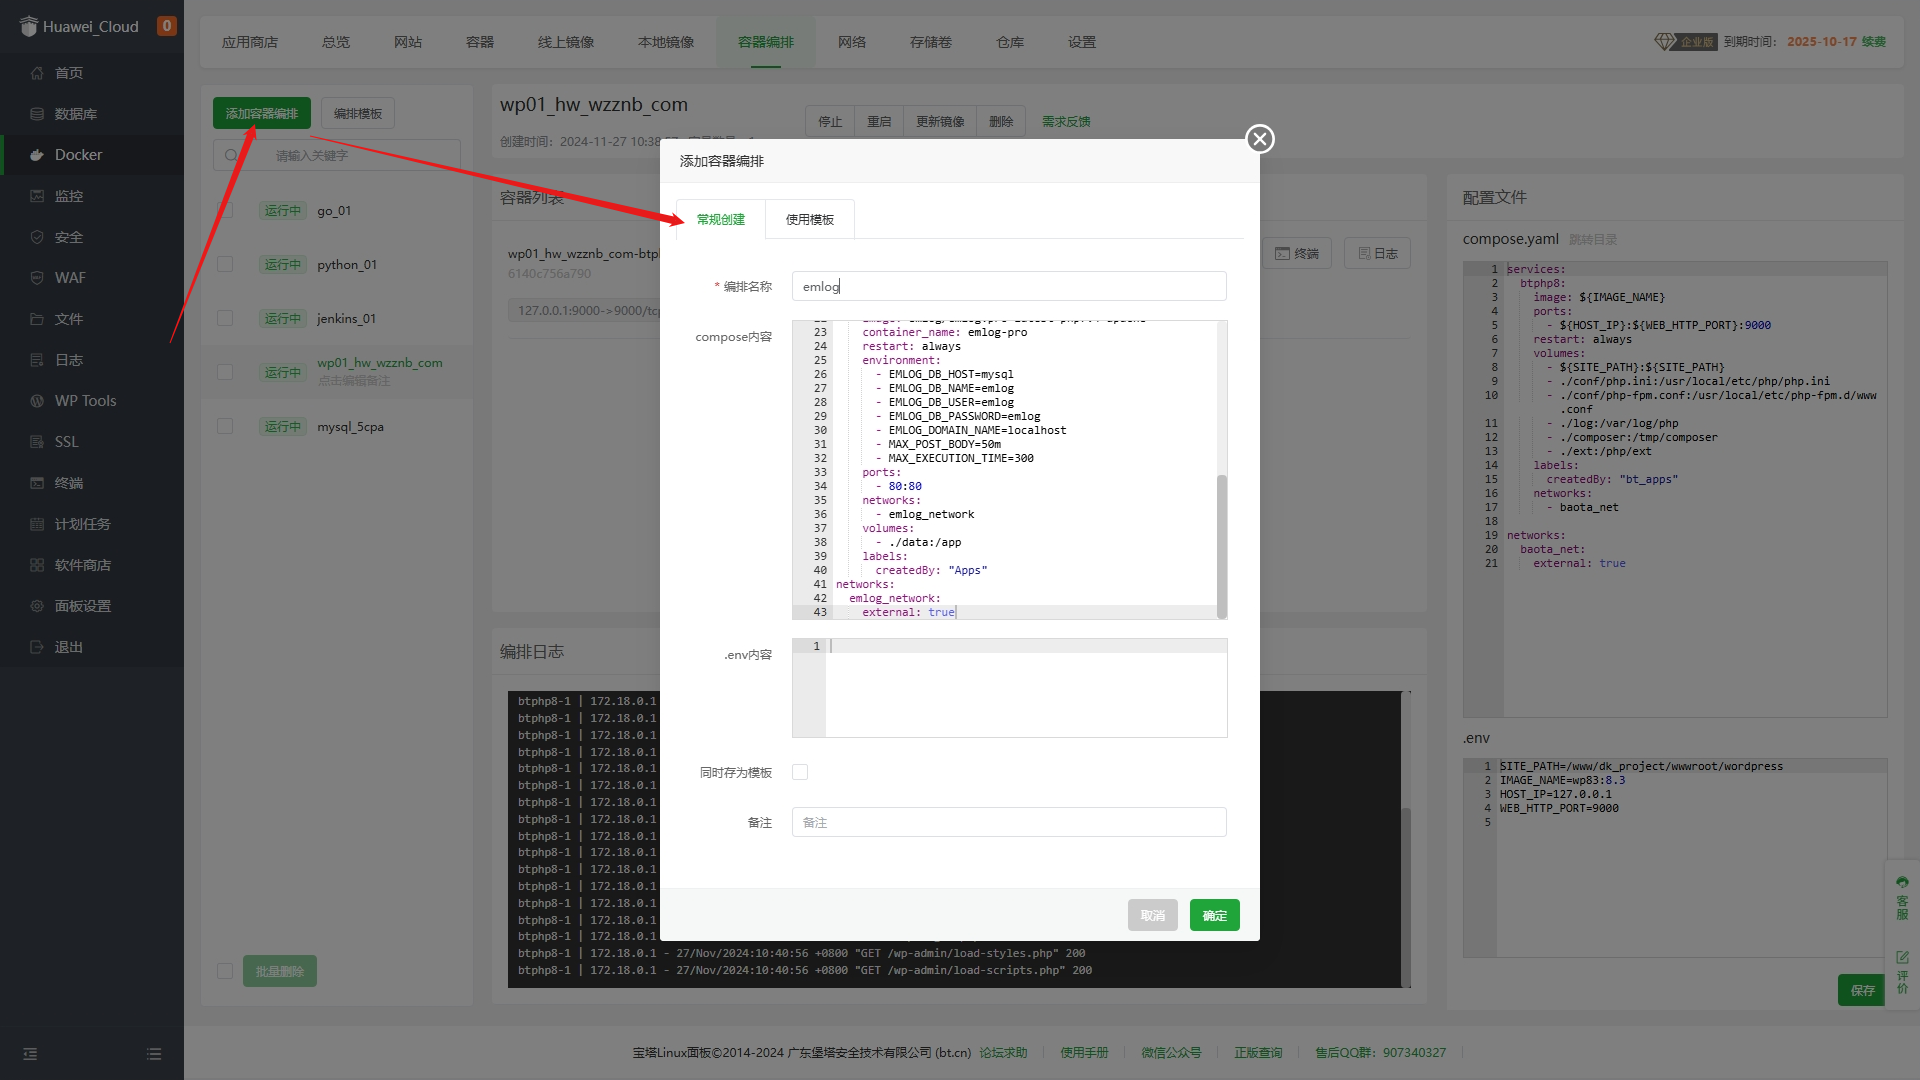
Task: Click the 日志 button in container row
Action: (1377, 253)
